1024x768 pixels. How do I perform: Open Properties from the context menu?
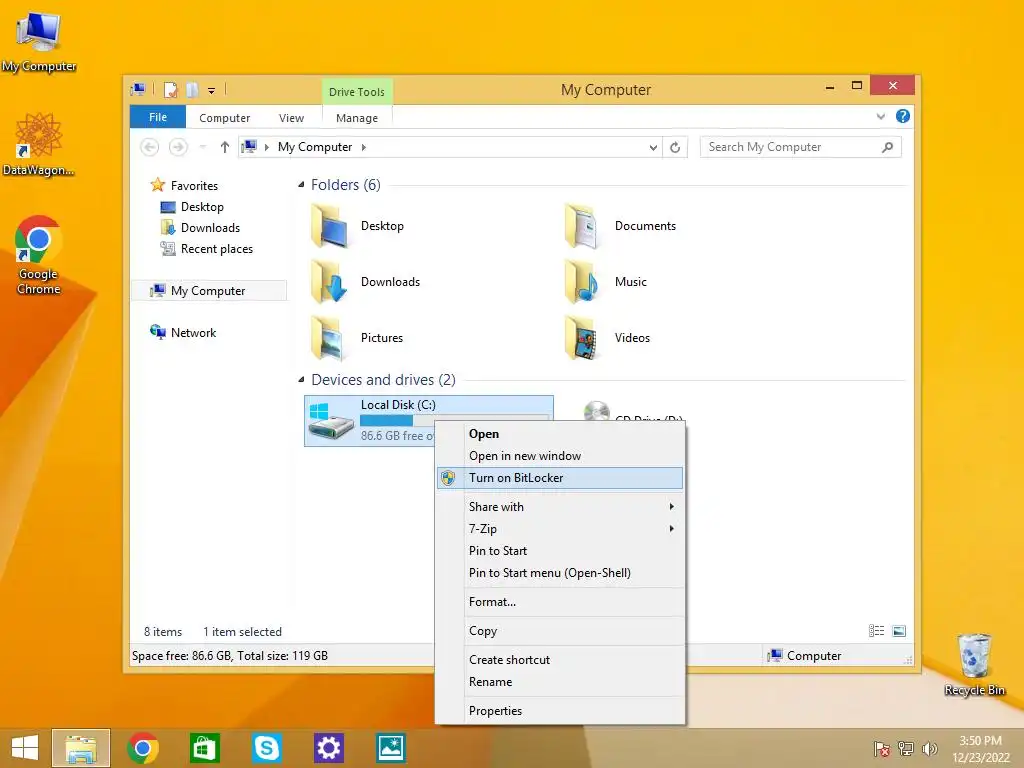pos(560,711)
